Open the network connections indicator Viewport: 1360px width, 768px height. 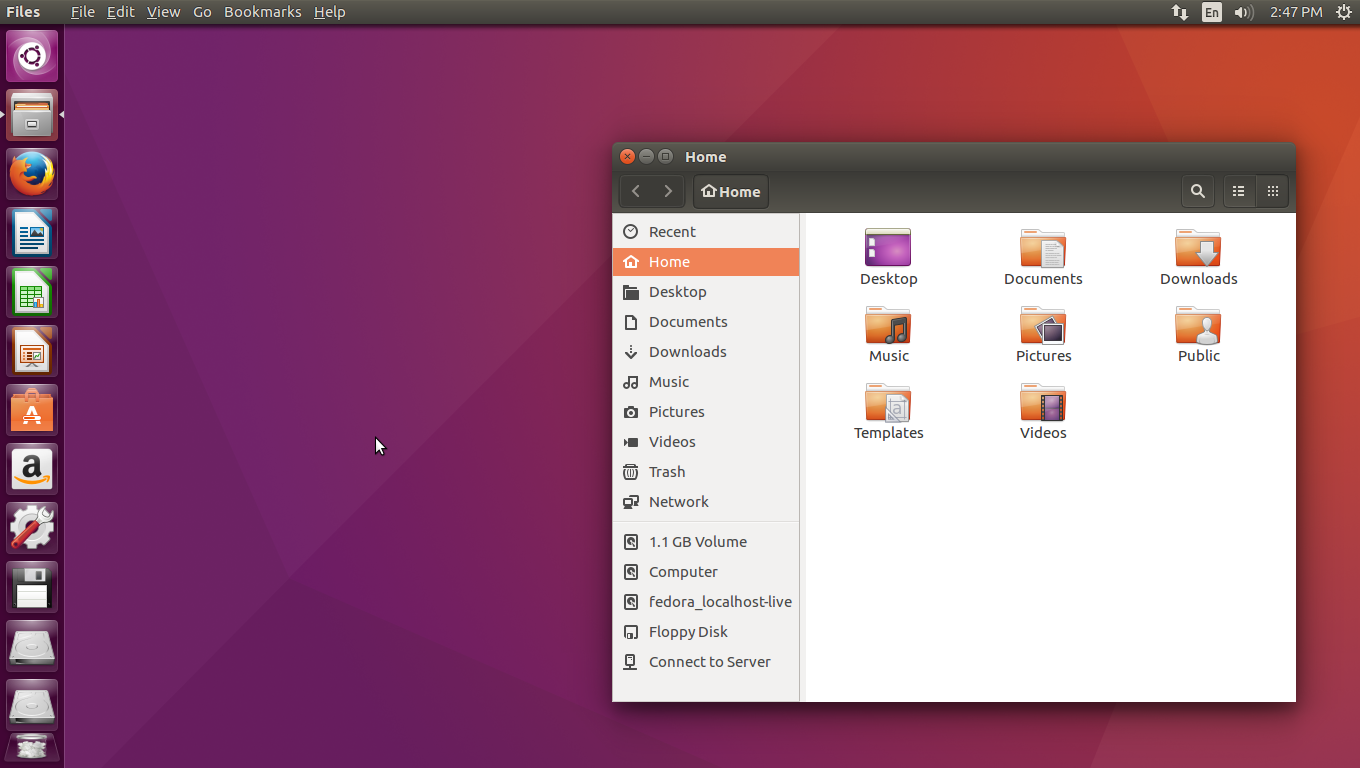tap(1180, 12)
